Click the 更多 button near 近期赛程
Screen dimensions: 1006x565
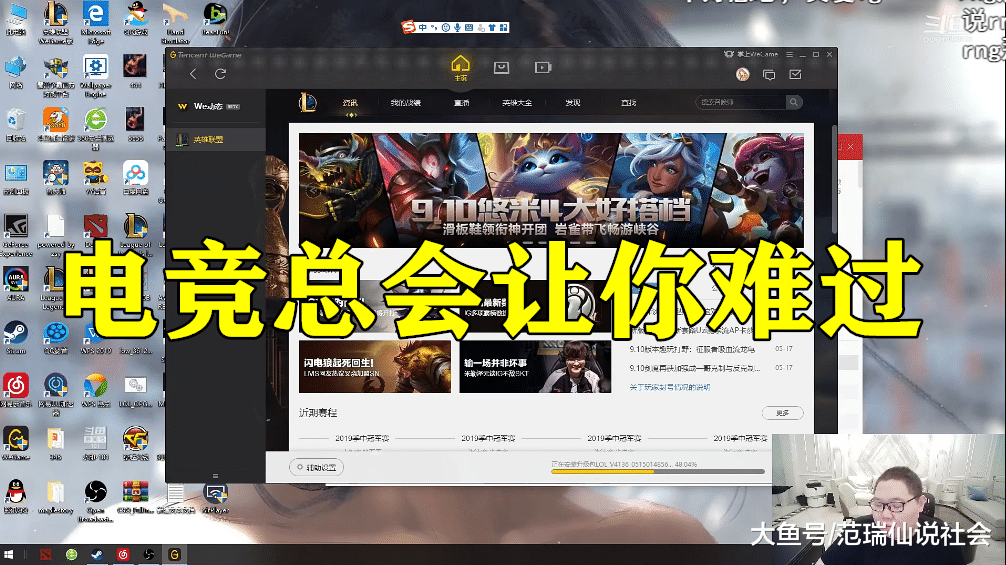click(782, 413)
